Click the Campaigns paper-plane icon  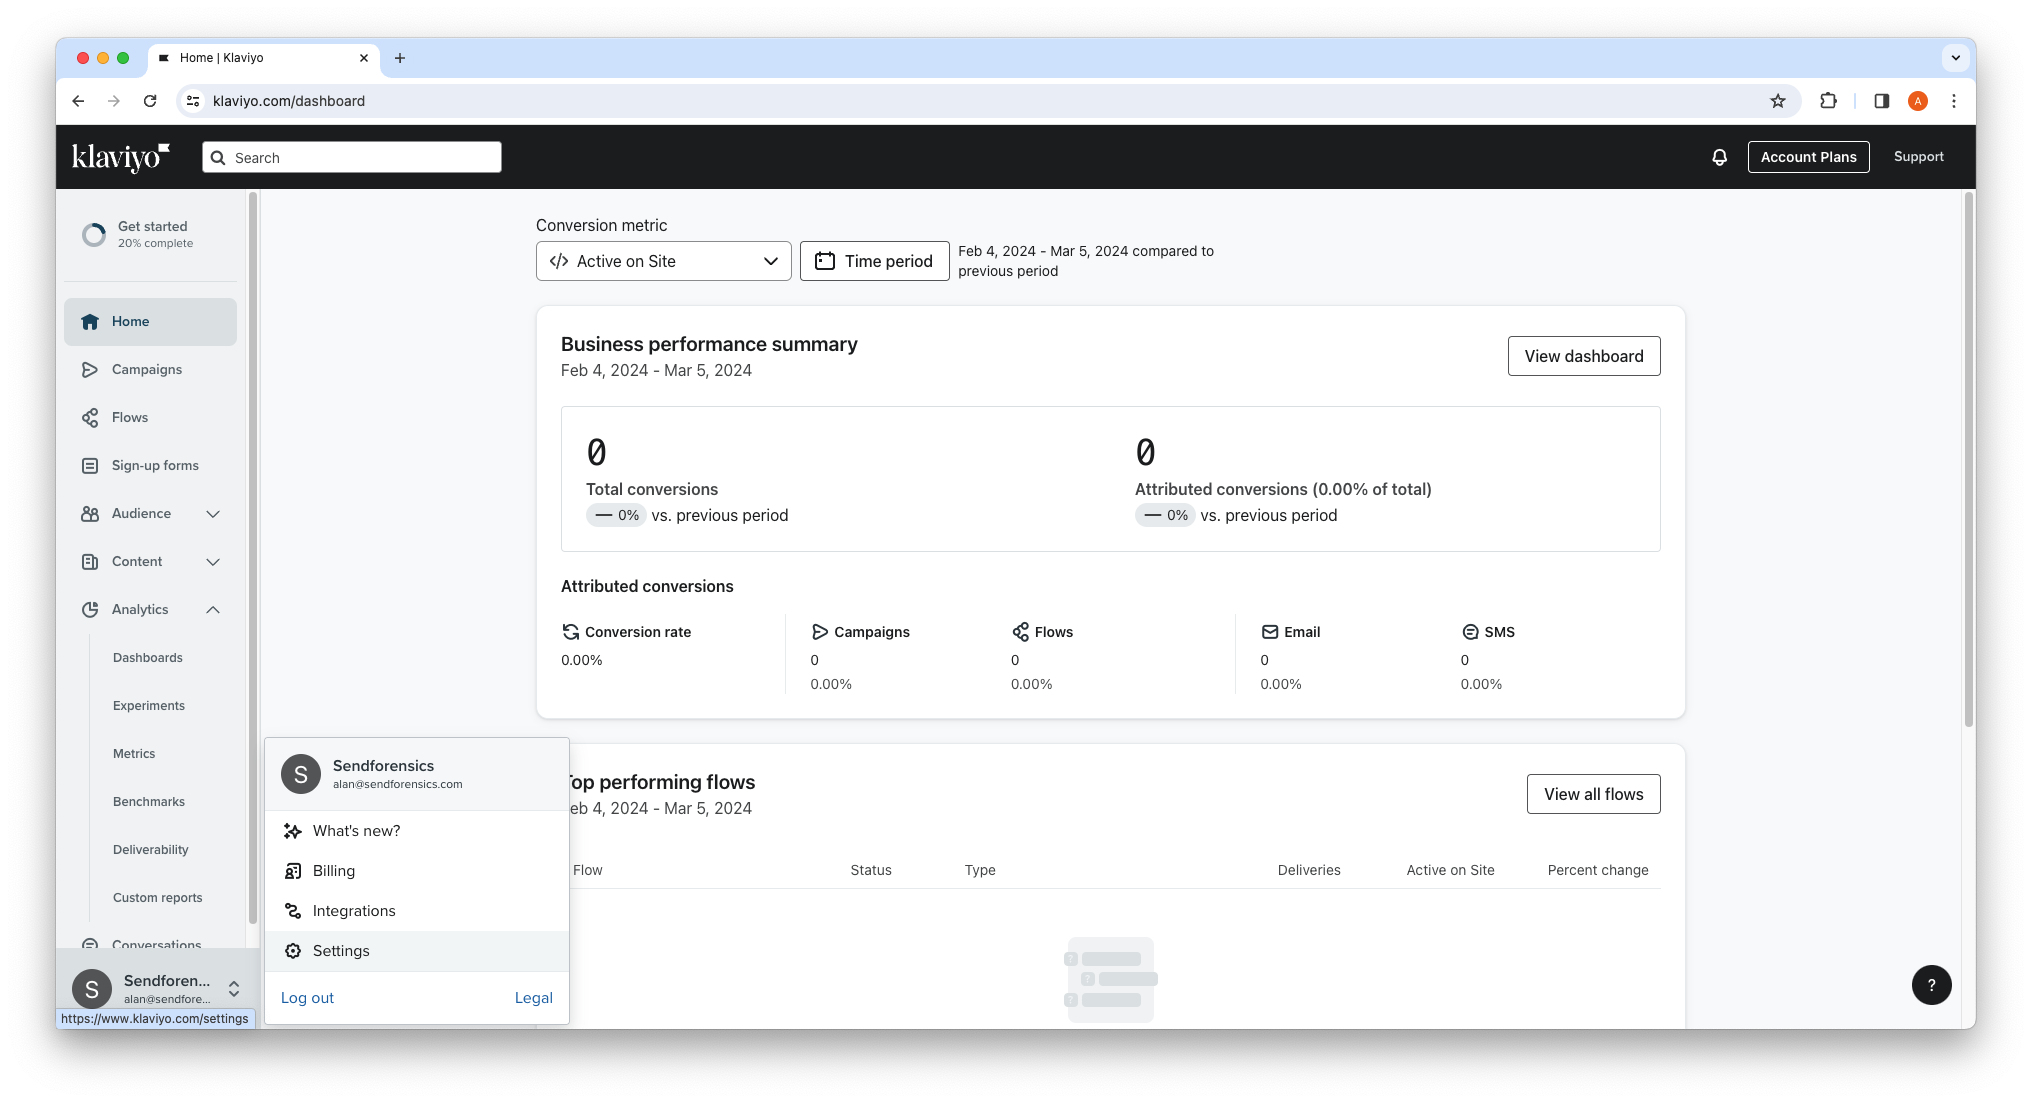point(90,370)
